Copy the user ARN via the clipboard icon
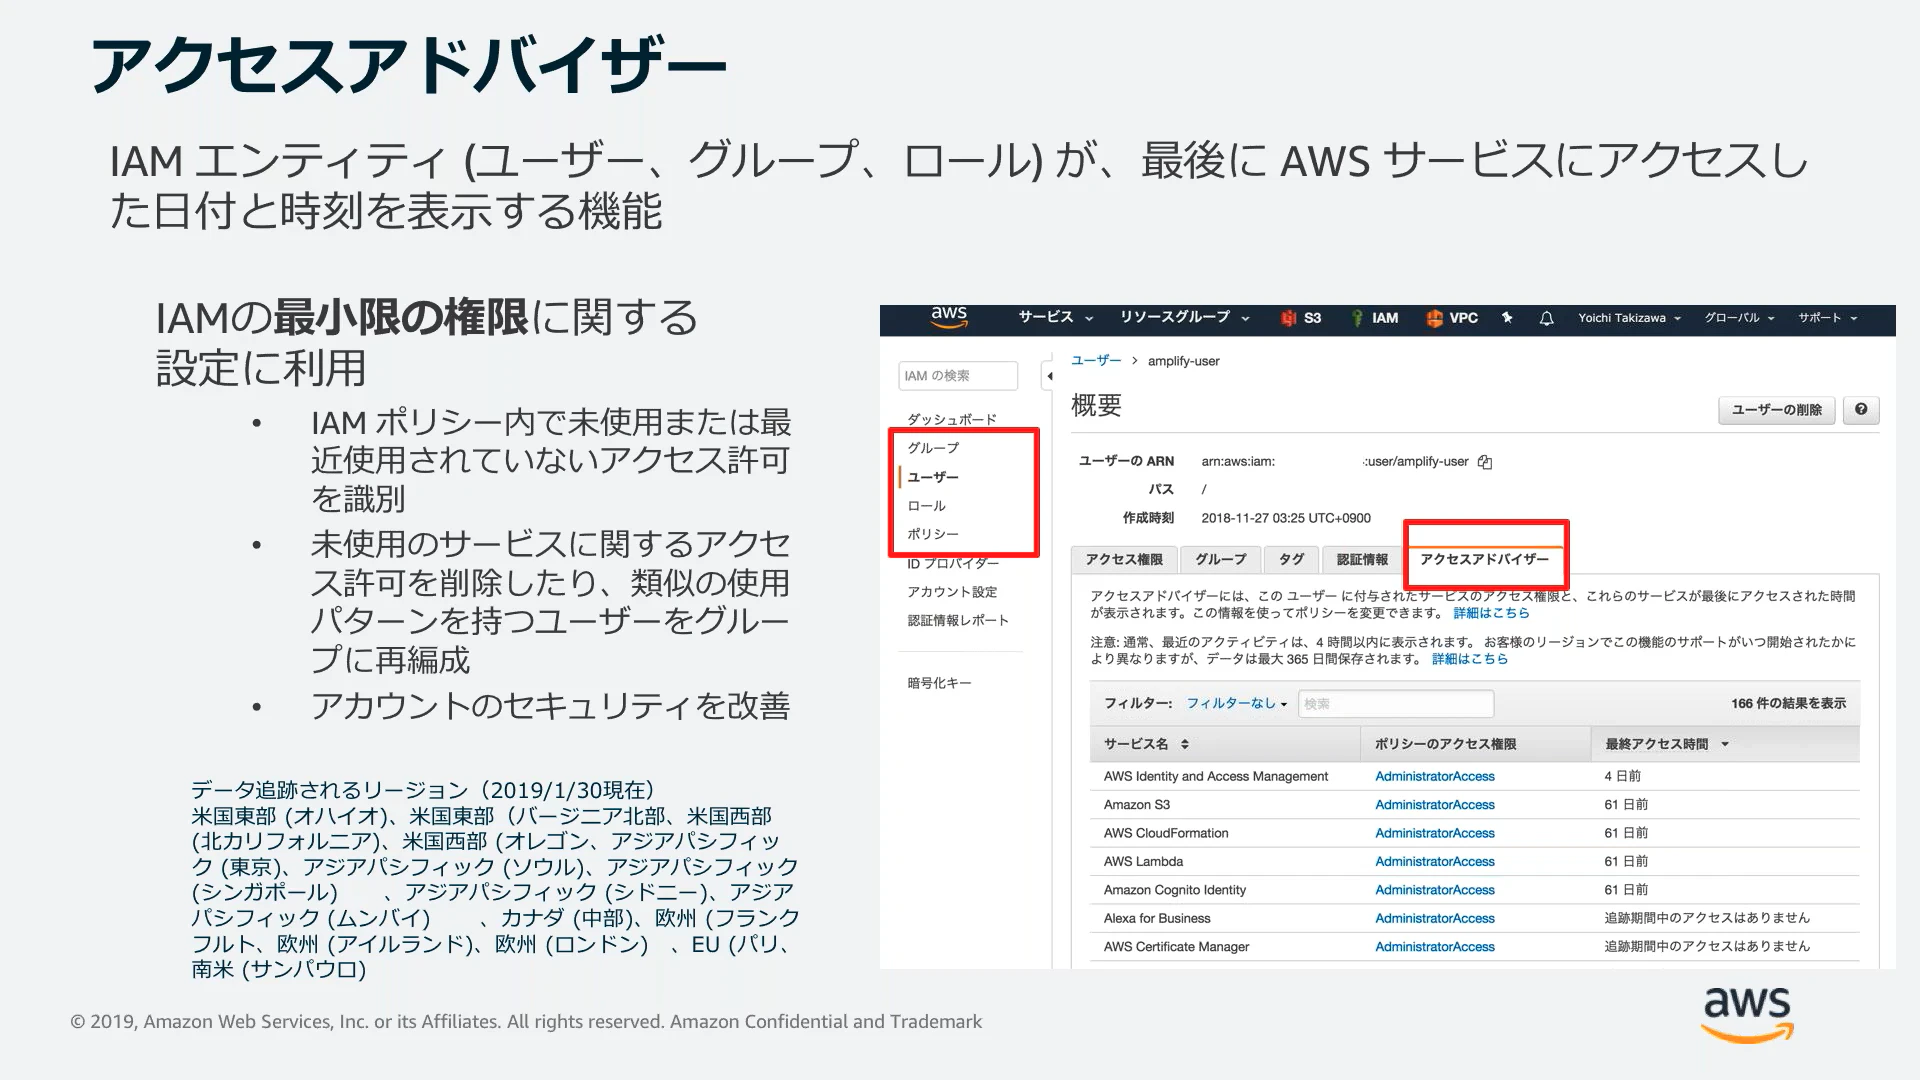This screenshot has width=1920, height=1080. coord(1484,461)
